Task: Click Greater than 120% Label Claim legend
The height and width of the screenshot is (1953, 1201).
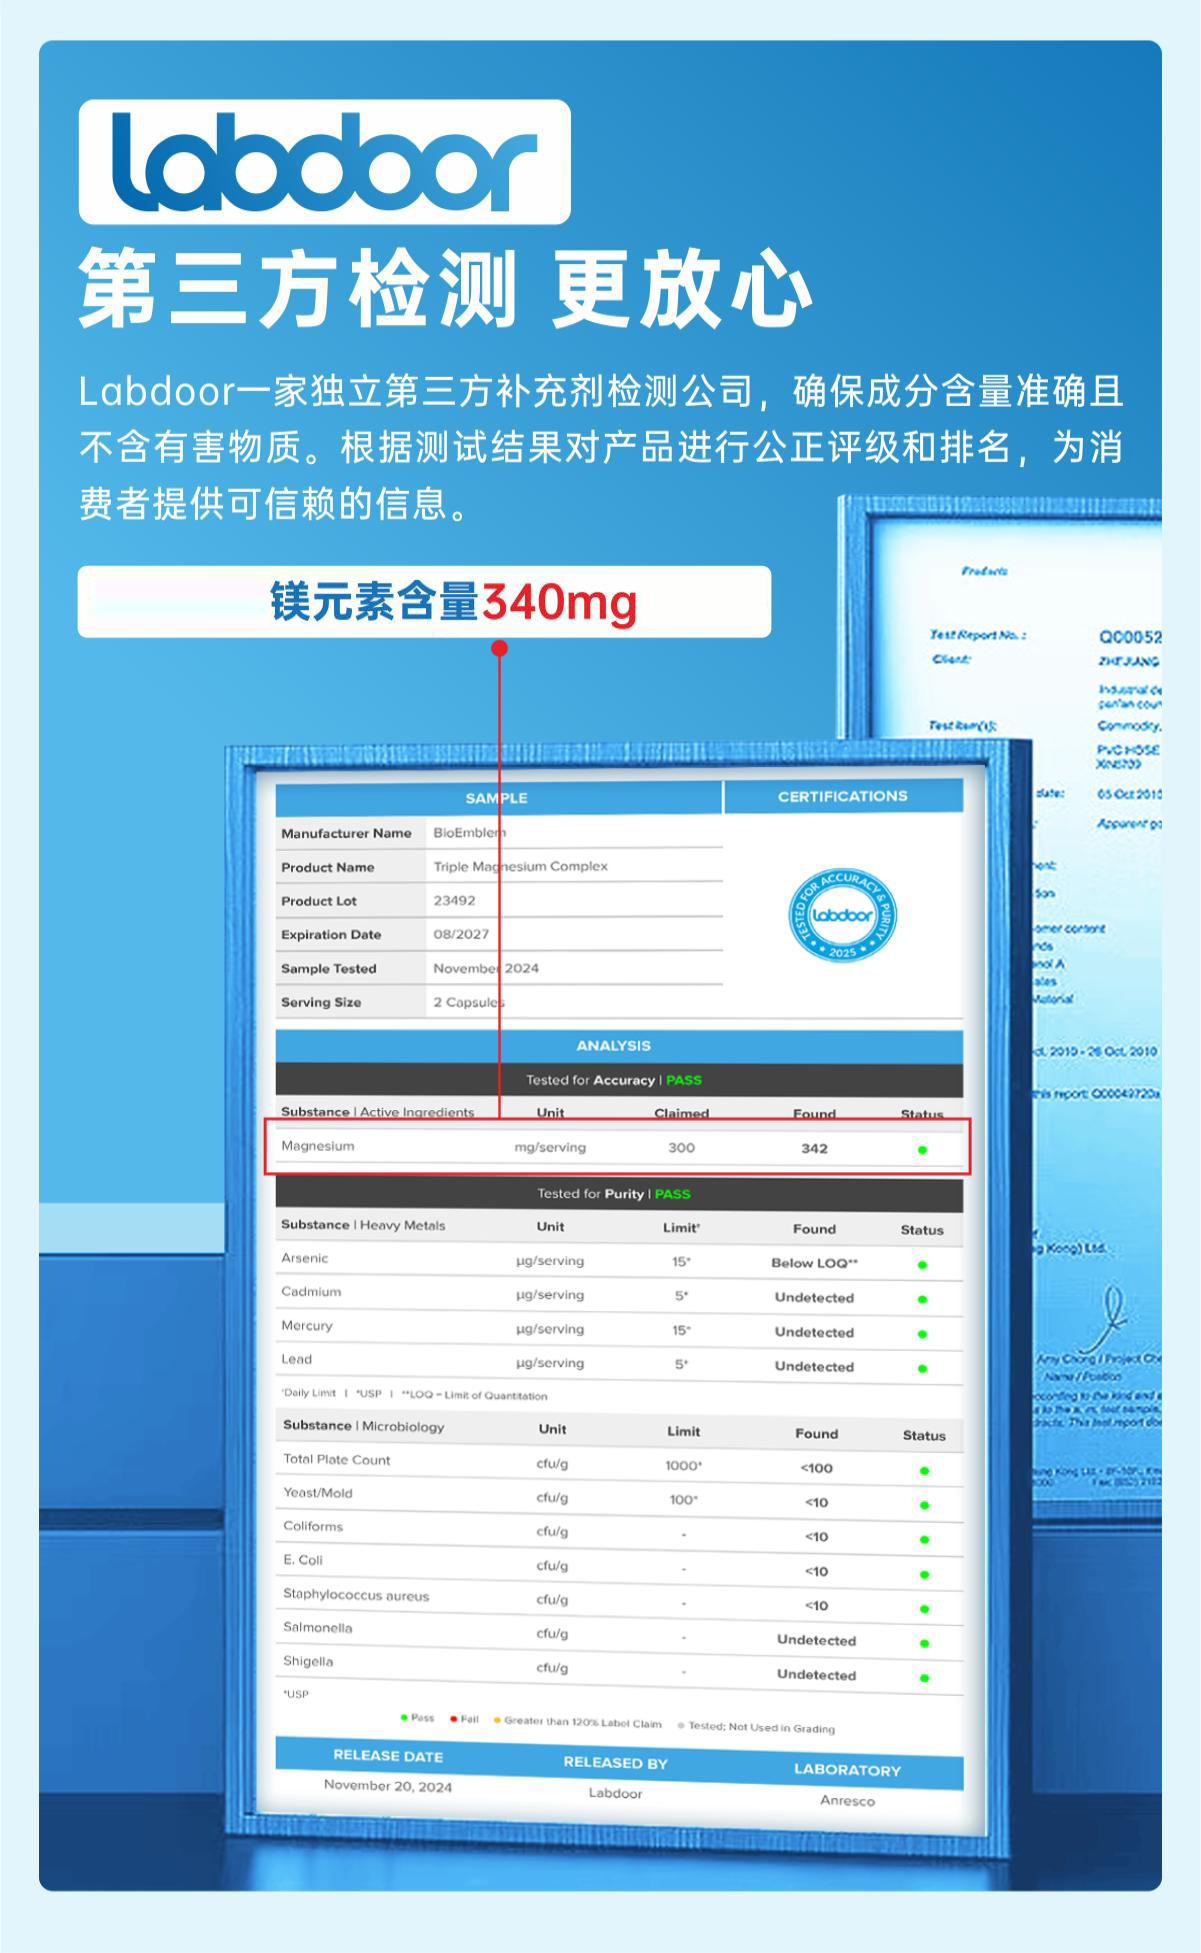Action: [x=578, y=1722]
